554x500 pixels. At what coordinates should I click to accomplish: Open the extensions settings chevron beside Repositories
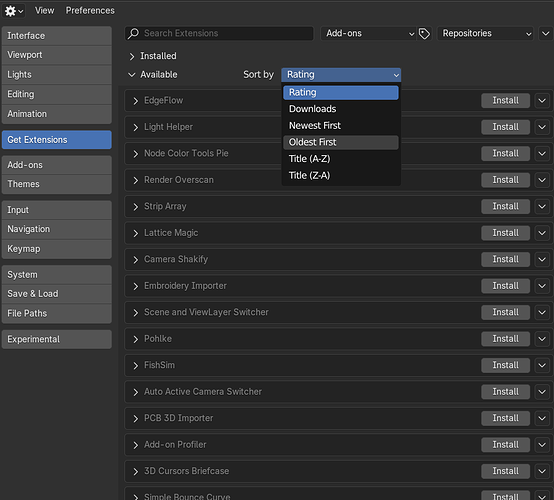click(546, 34)
